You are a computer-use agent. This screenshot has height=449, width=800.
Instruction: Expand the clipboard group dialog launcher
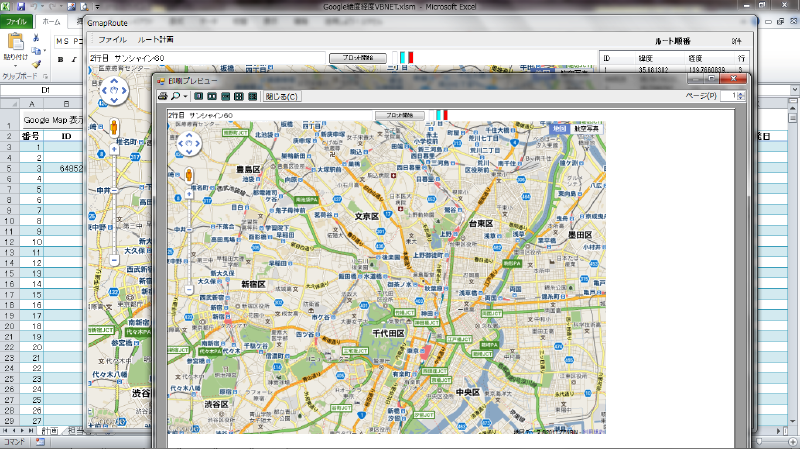coord(47,76)
